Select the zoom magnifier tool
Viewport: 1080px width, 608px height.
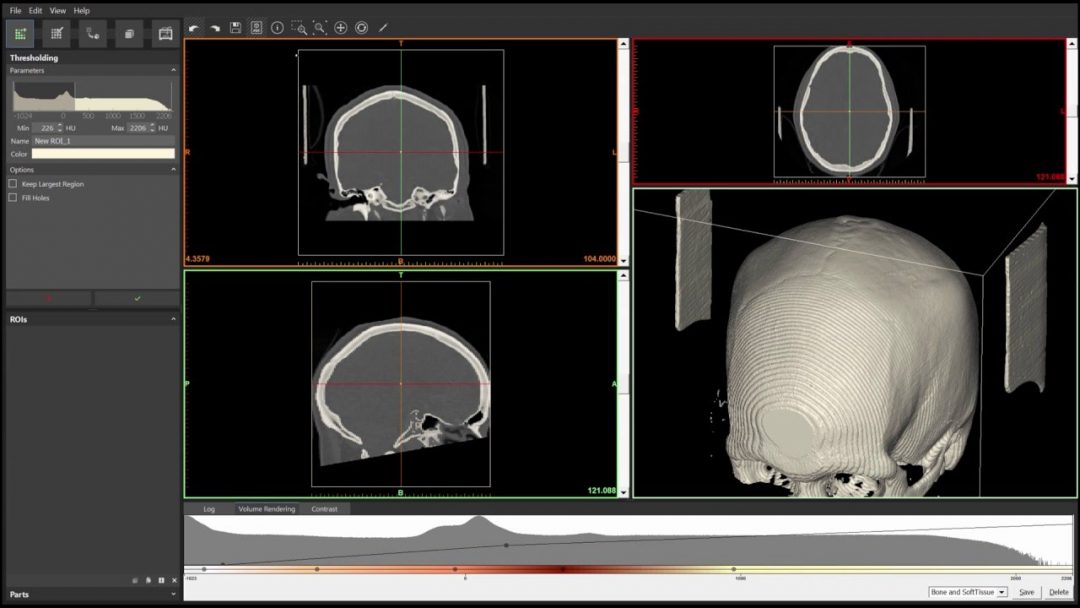click(320, 28)
